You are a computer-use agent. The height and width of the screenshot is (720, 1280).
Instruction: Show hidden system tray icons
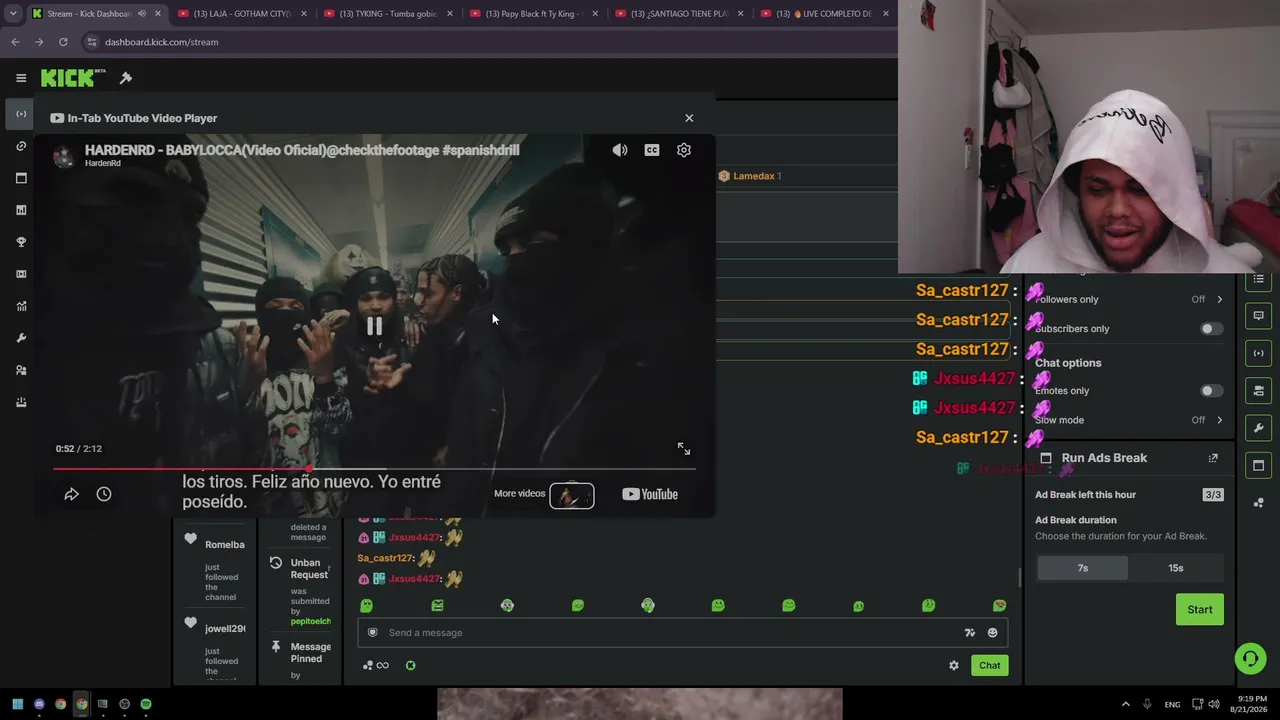[1125, 704]
